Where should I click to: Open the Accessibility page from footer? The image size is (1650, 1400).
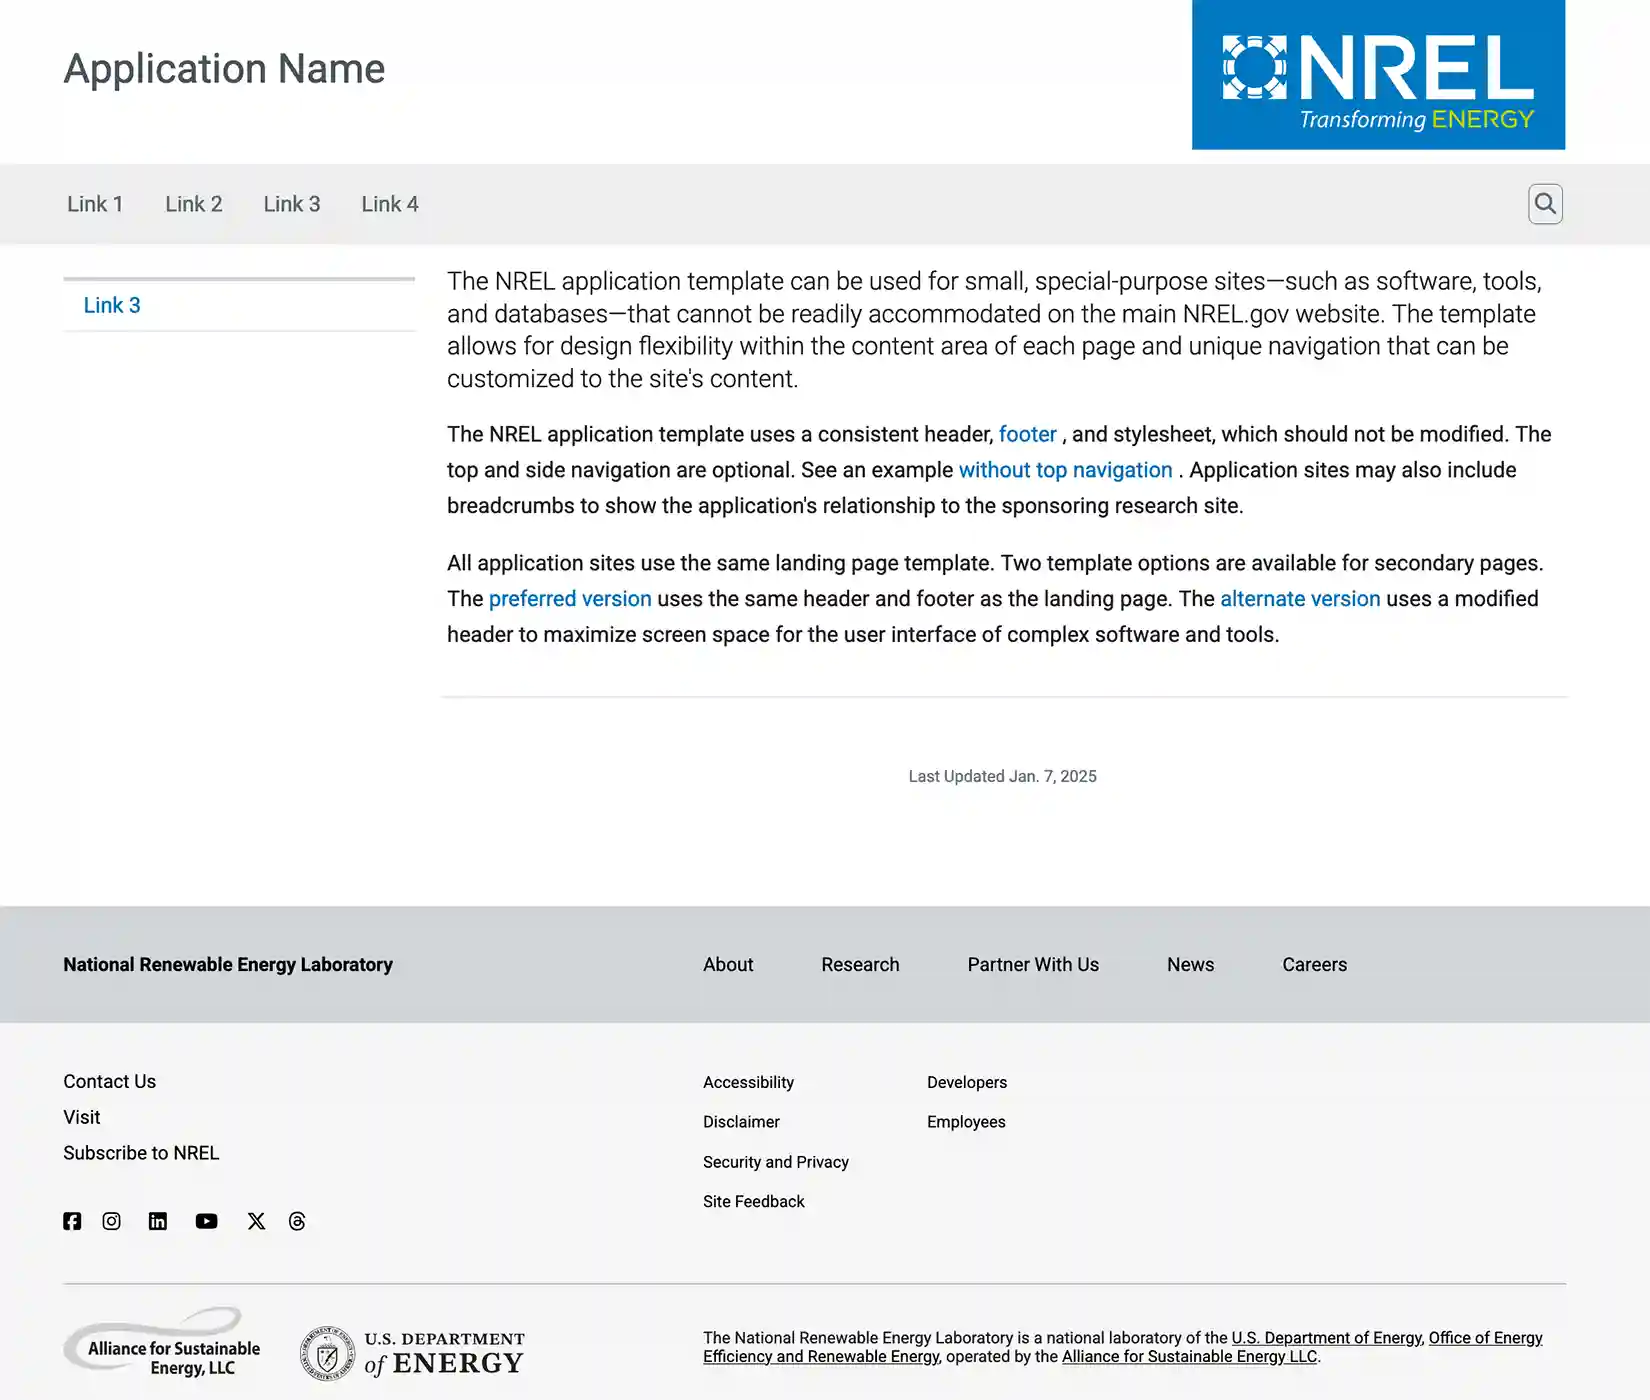coord(748,1081)
